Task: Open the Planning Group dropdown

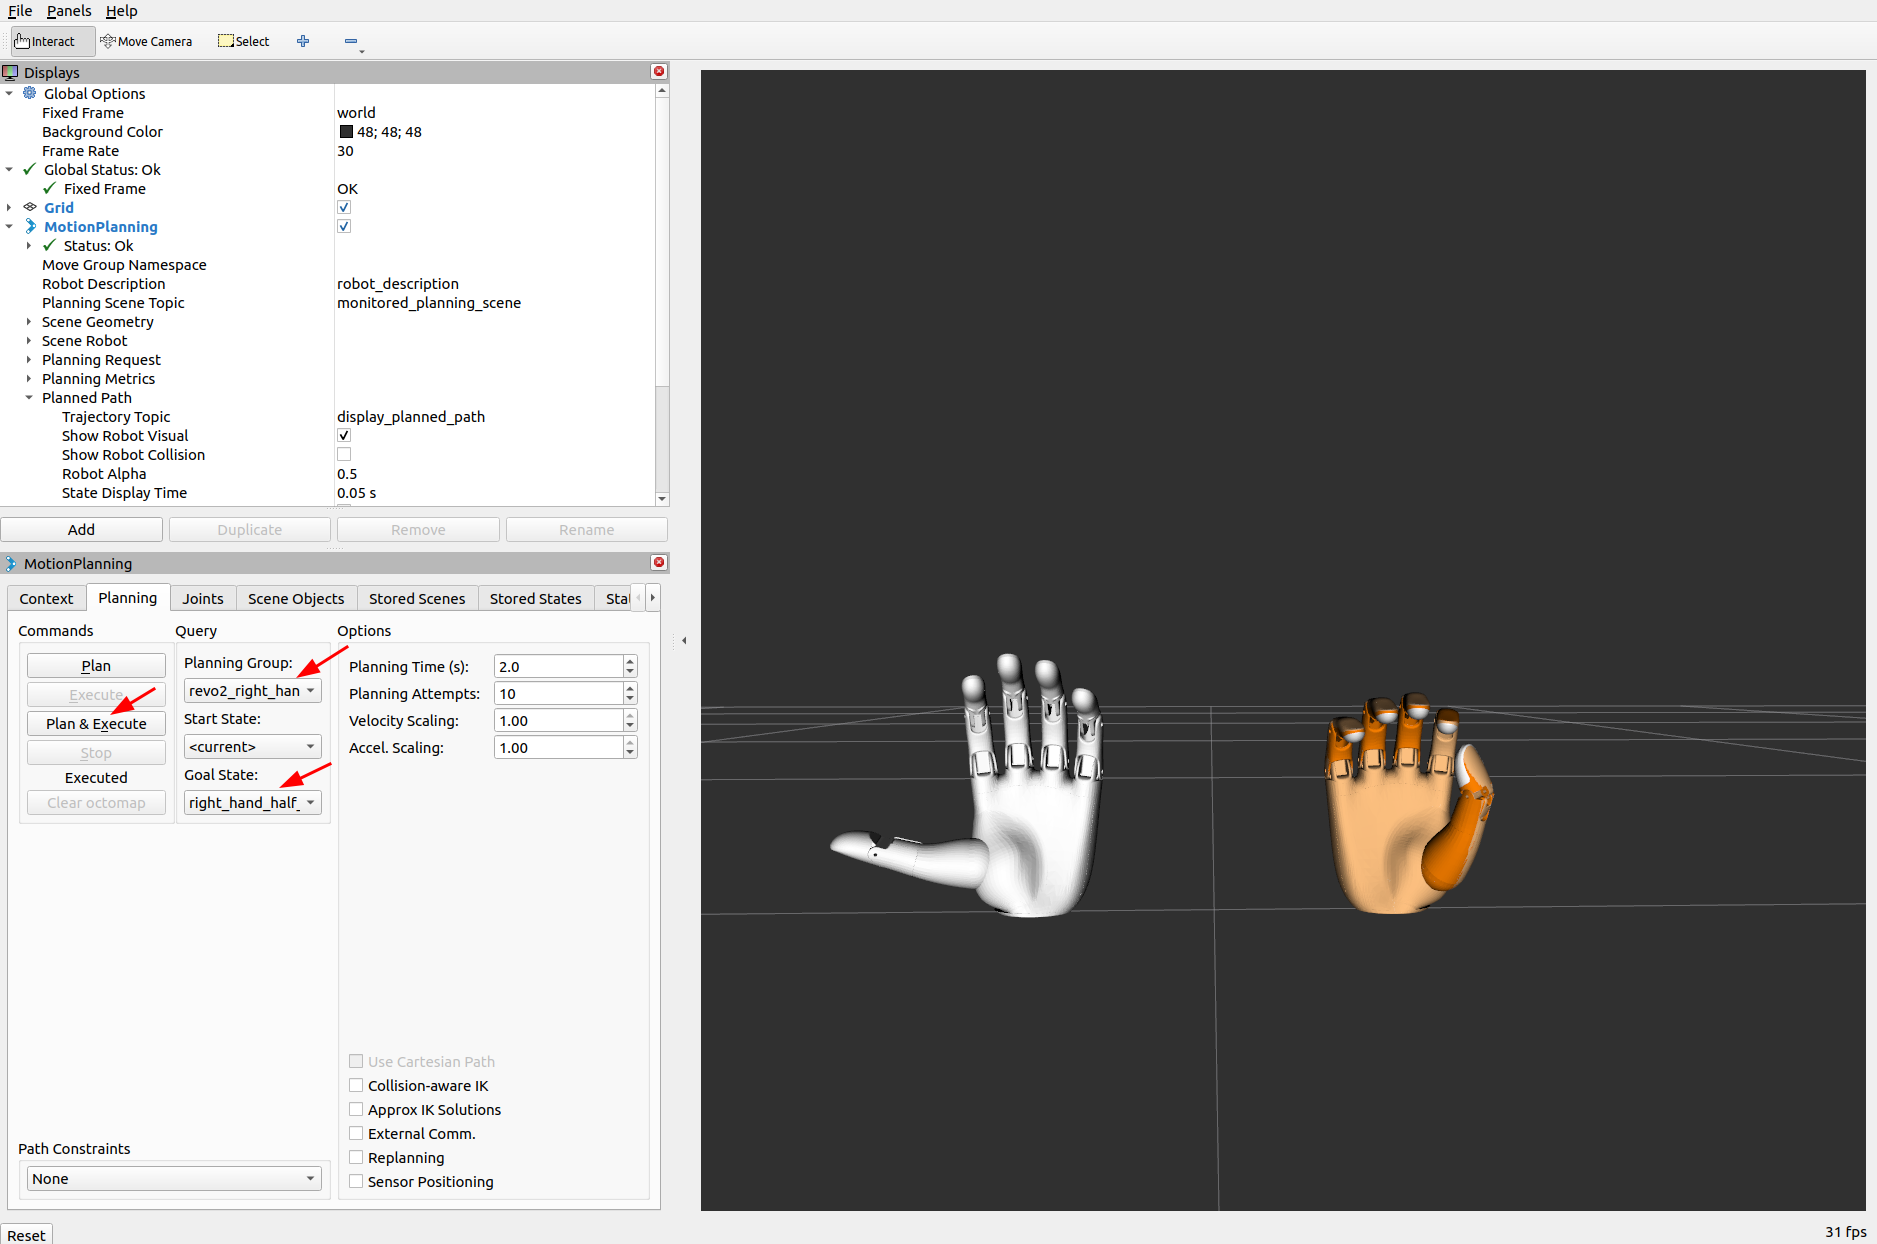Action: click(x=252, y=691)
